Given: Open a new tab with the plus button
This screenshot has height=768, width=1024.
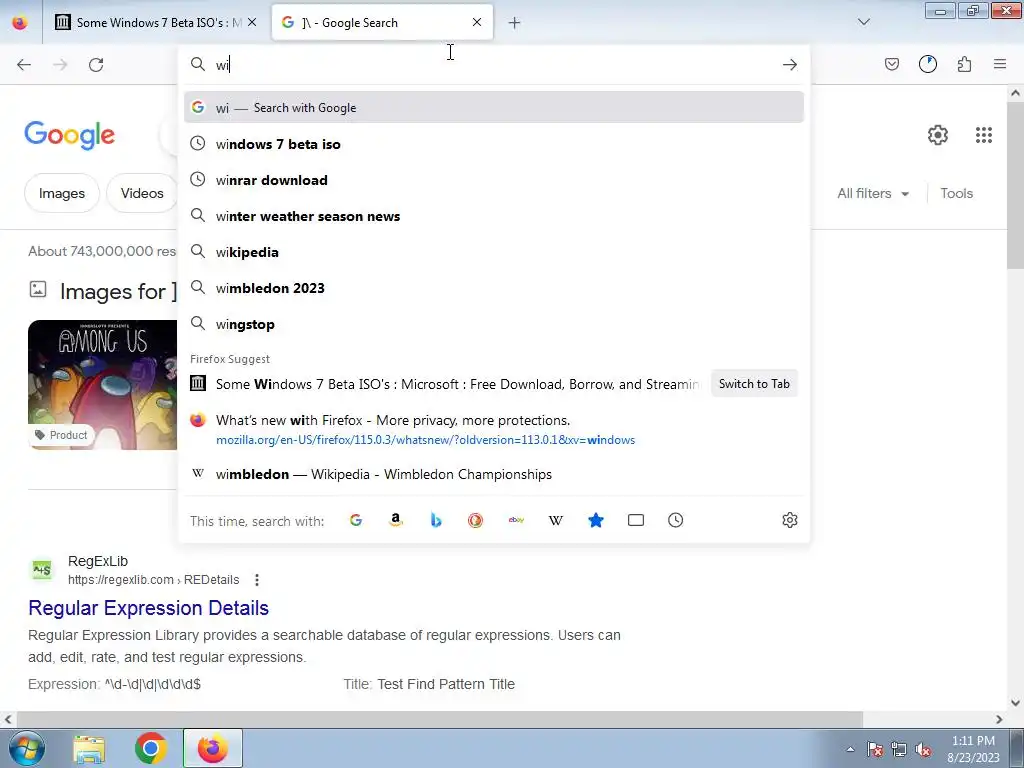Looking at the screenshot, I should coord(514,23).
